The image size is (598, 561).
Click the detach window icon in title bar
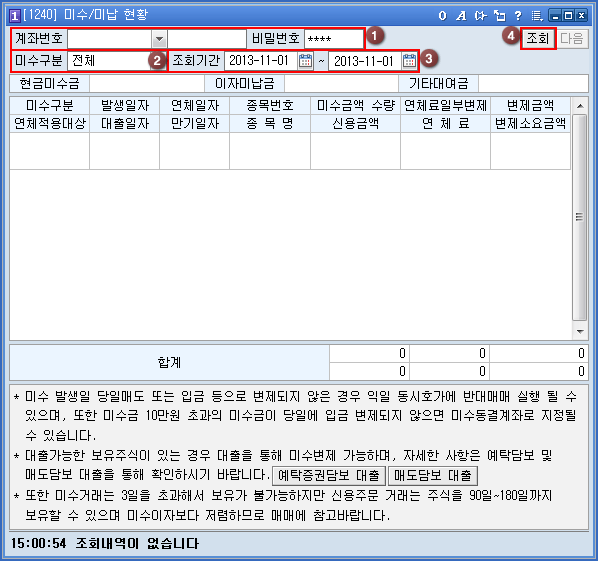point(499,16)
